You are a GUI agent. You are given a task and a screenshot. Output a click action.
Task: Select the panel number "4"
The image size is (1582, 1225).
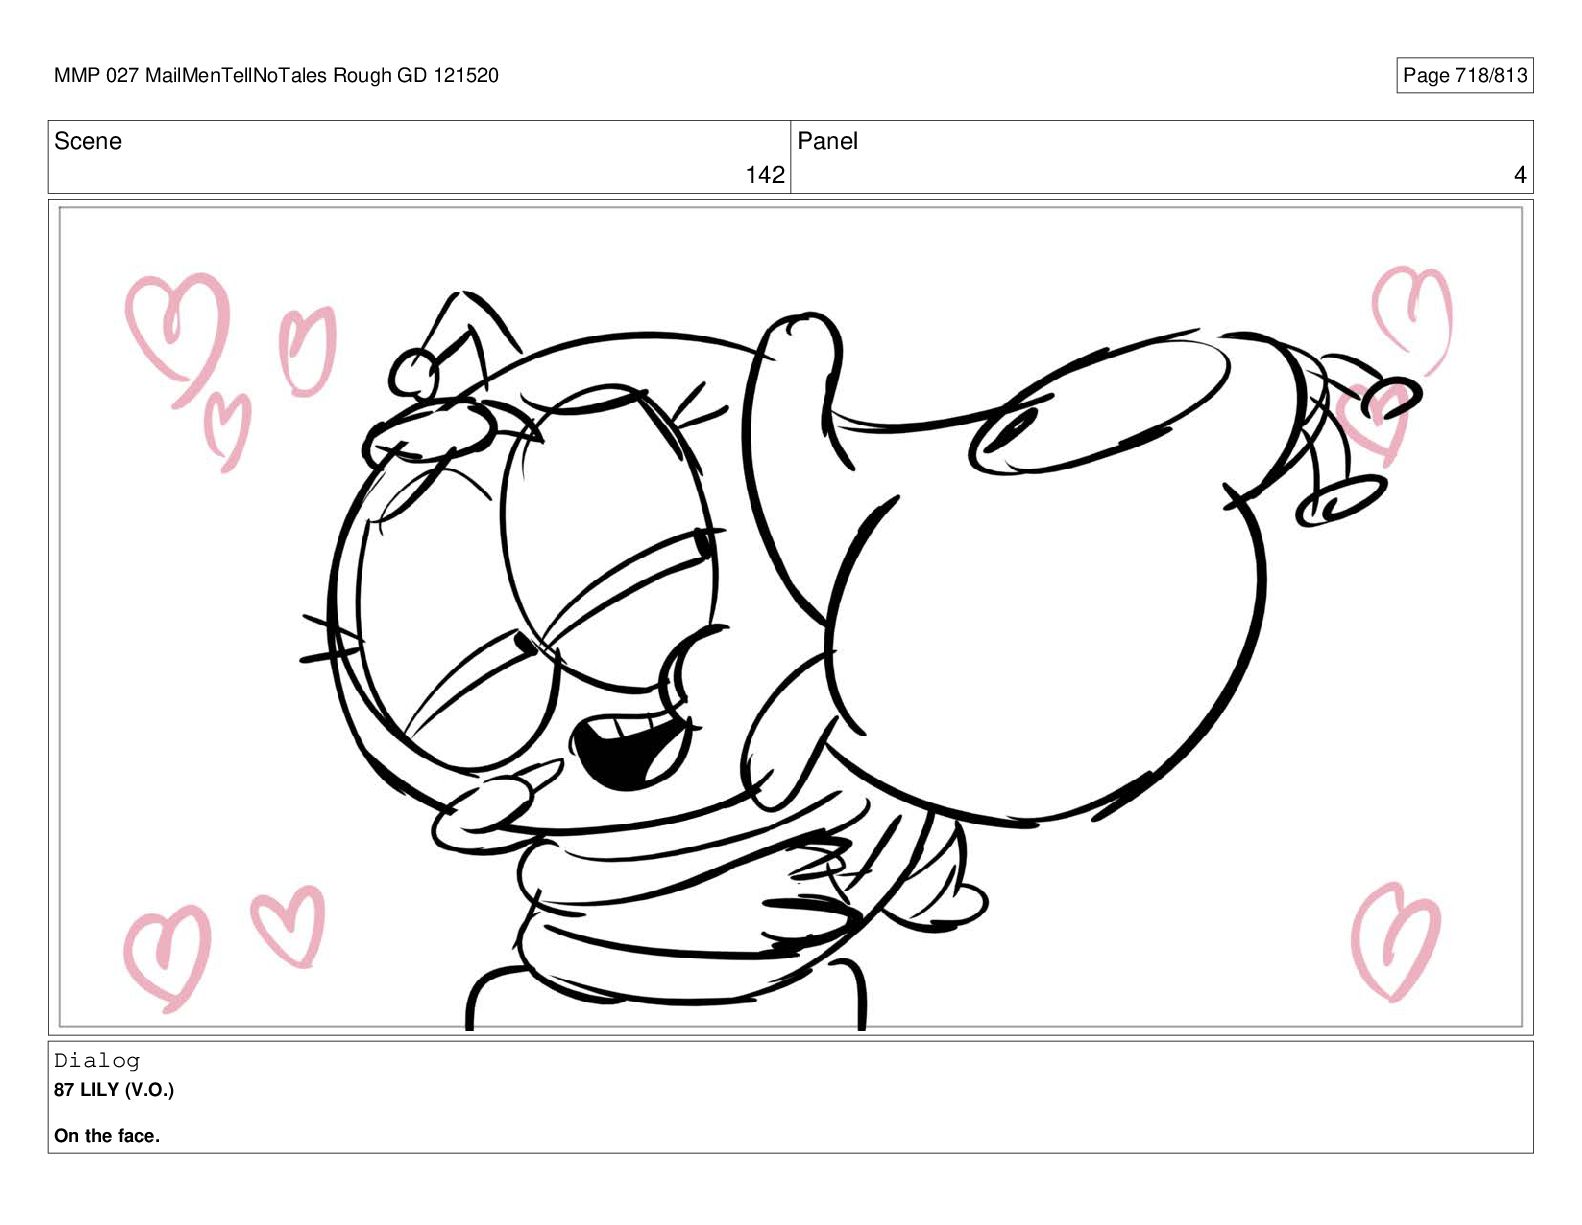coord(1520,175)
